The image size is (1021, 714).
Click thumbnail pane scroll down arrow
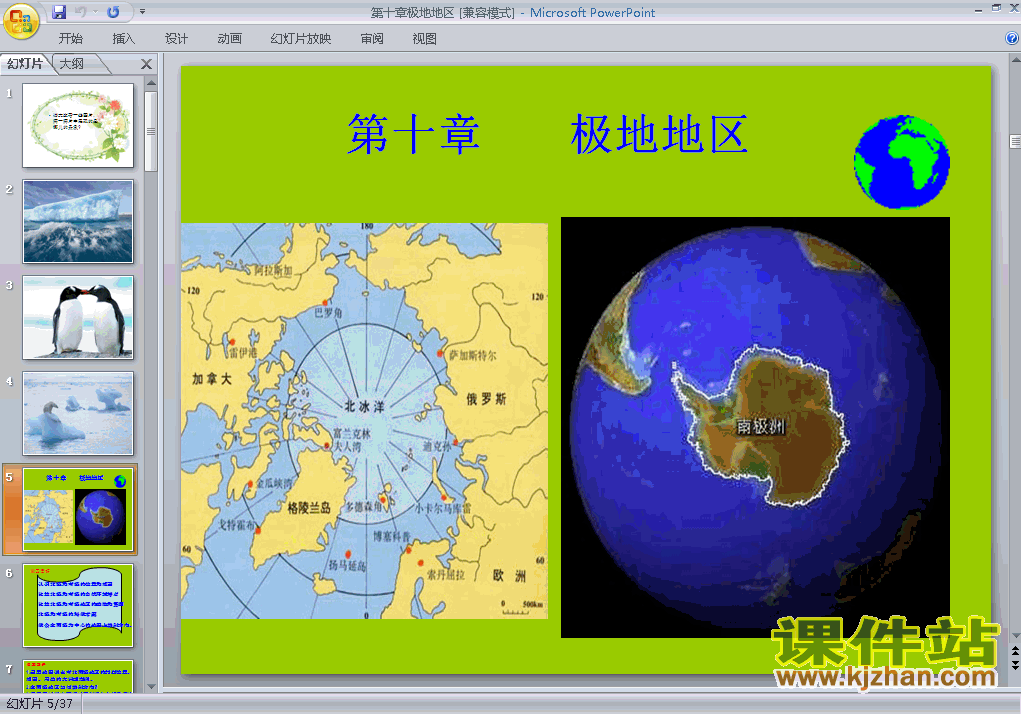[151, 686]
